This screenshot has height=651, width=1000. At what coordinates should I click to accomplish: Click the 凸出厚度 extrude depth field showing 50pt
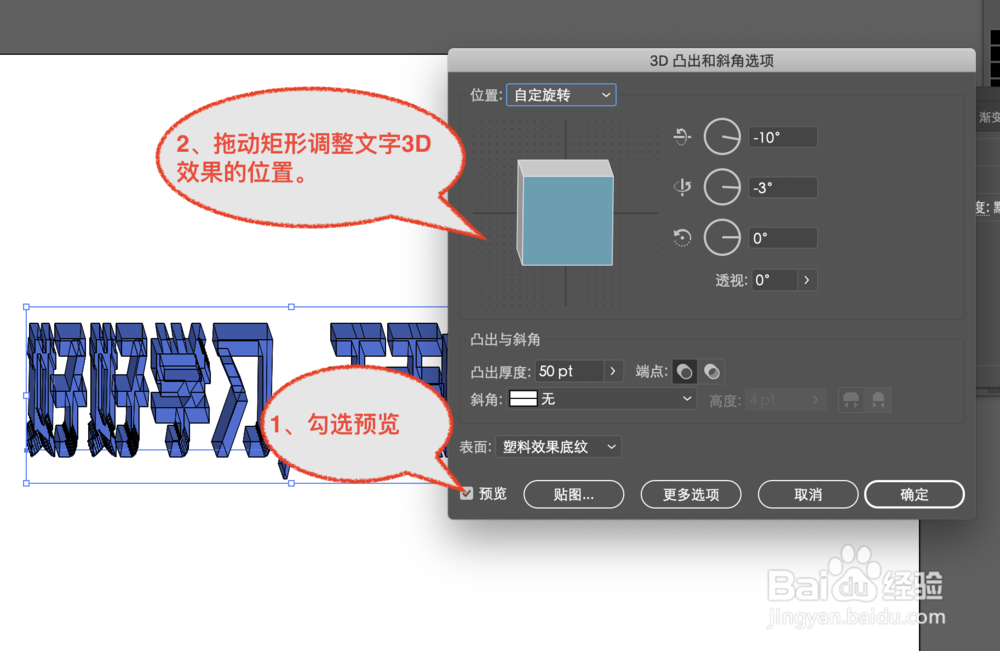coord(572,371)
